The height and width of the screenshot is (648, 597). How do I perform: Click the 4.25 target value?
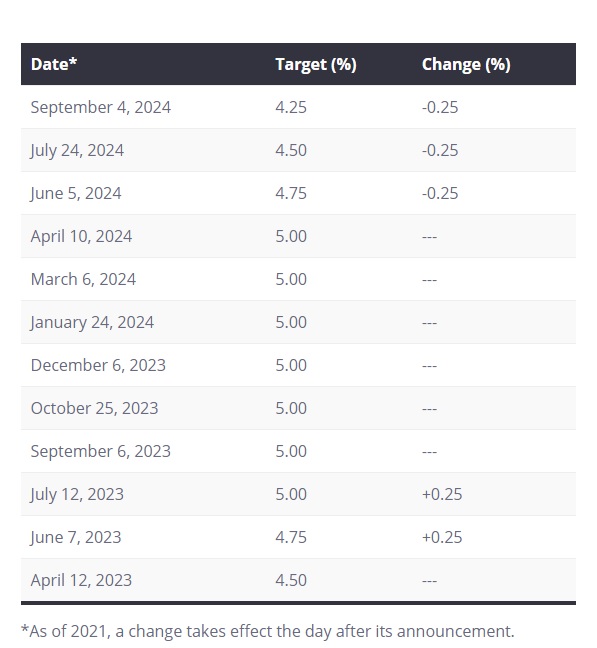tap(291, 107)
